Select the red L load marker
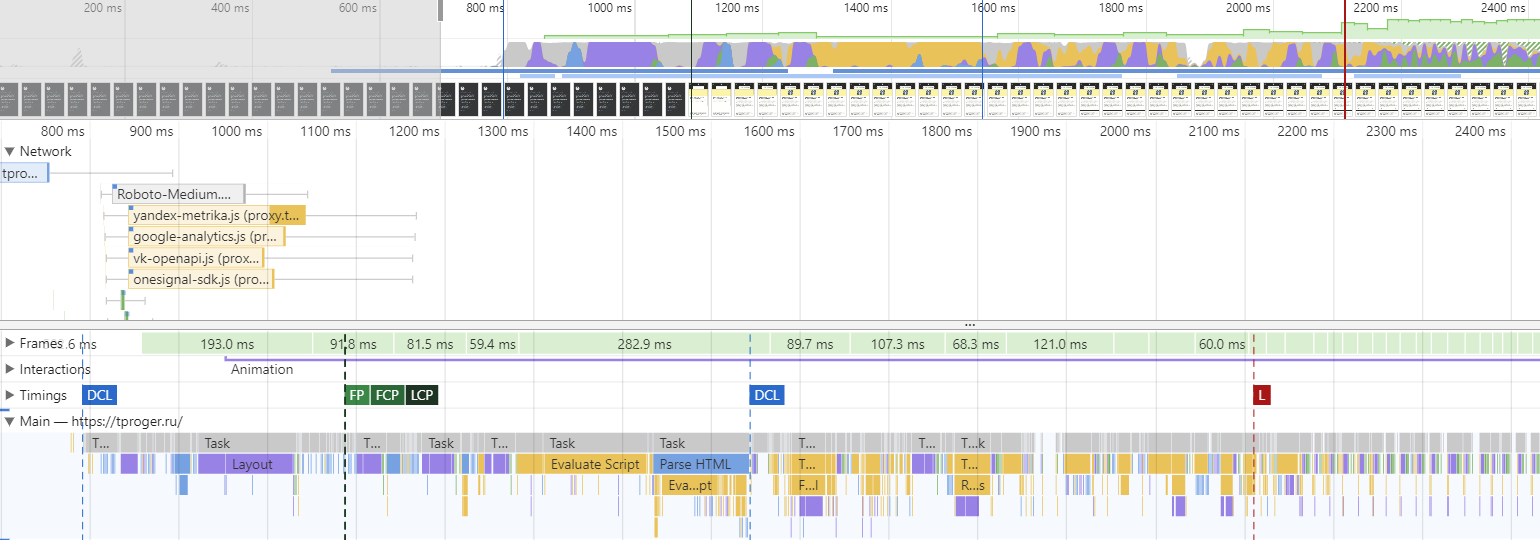 point(1262,395)
